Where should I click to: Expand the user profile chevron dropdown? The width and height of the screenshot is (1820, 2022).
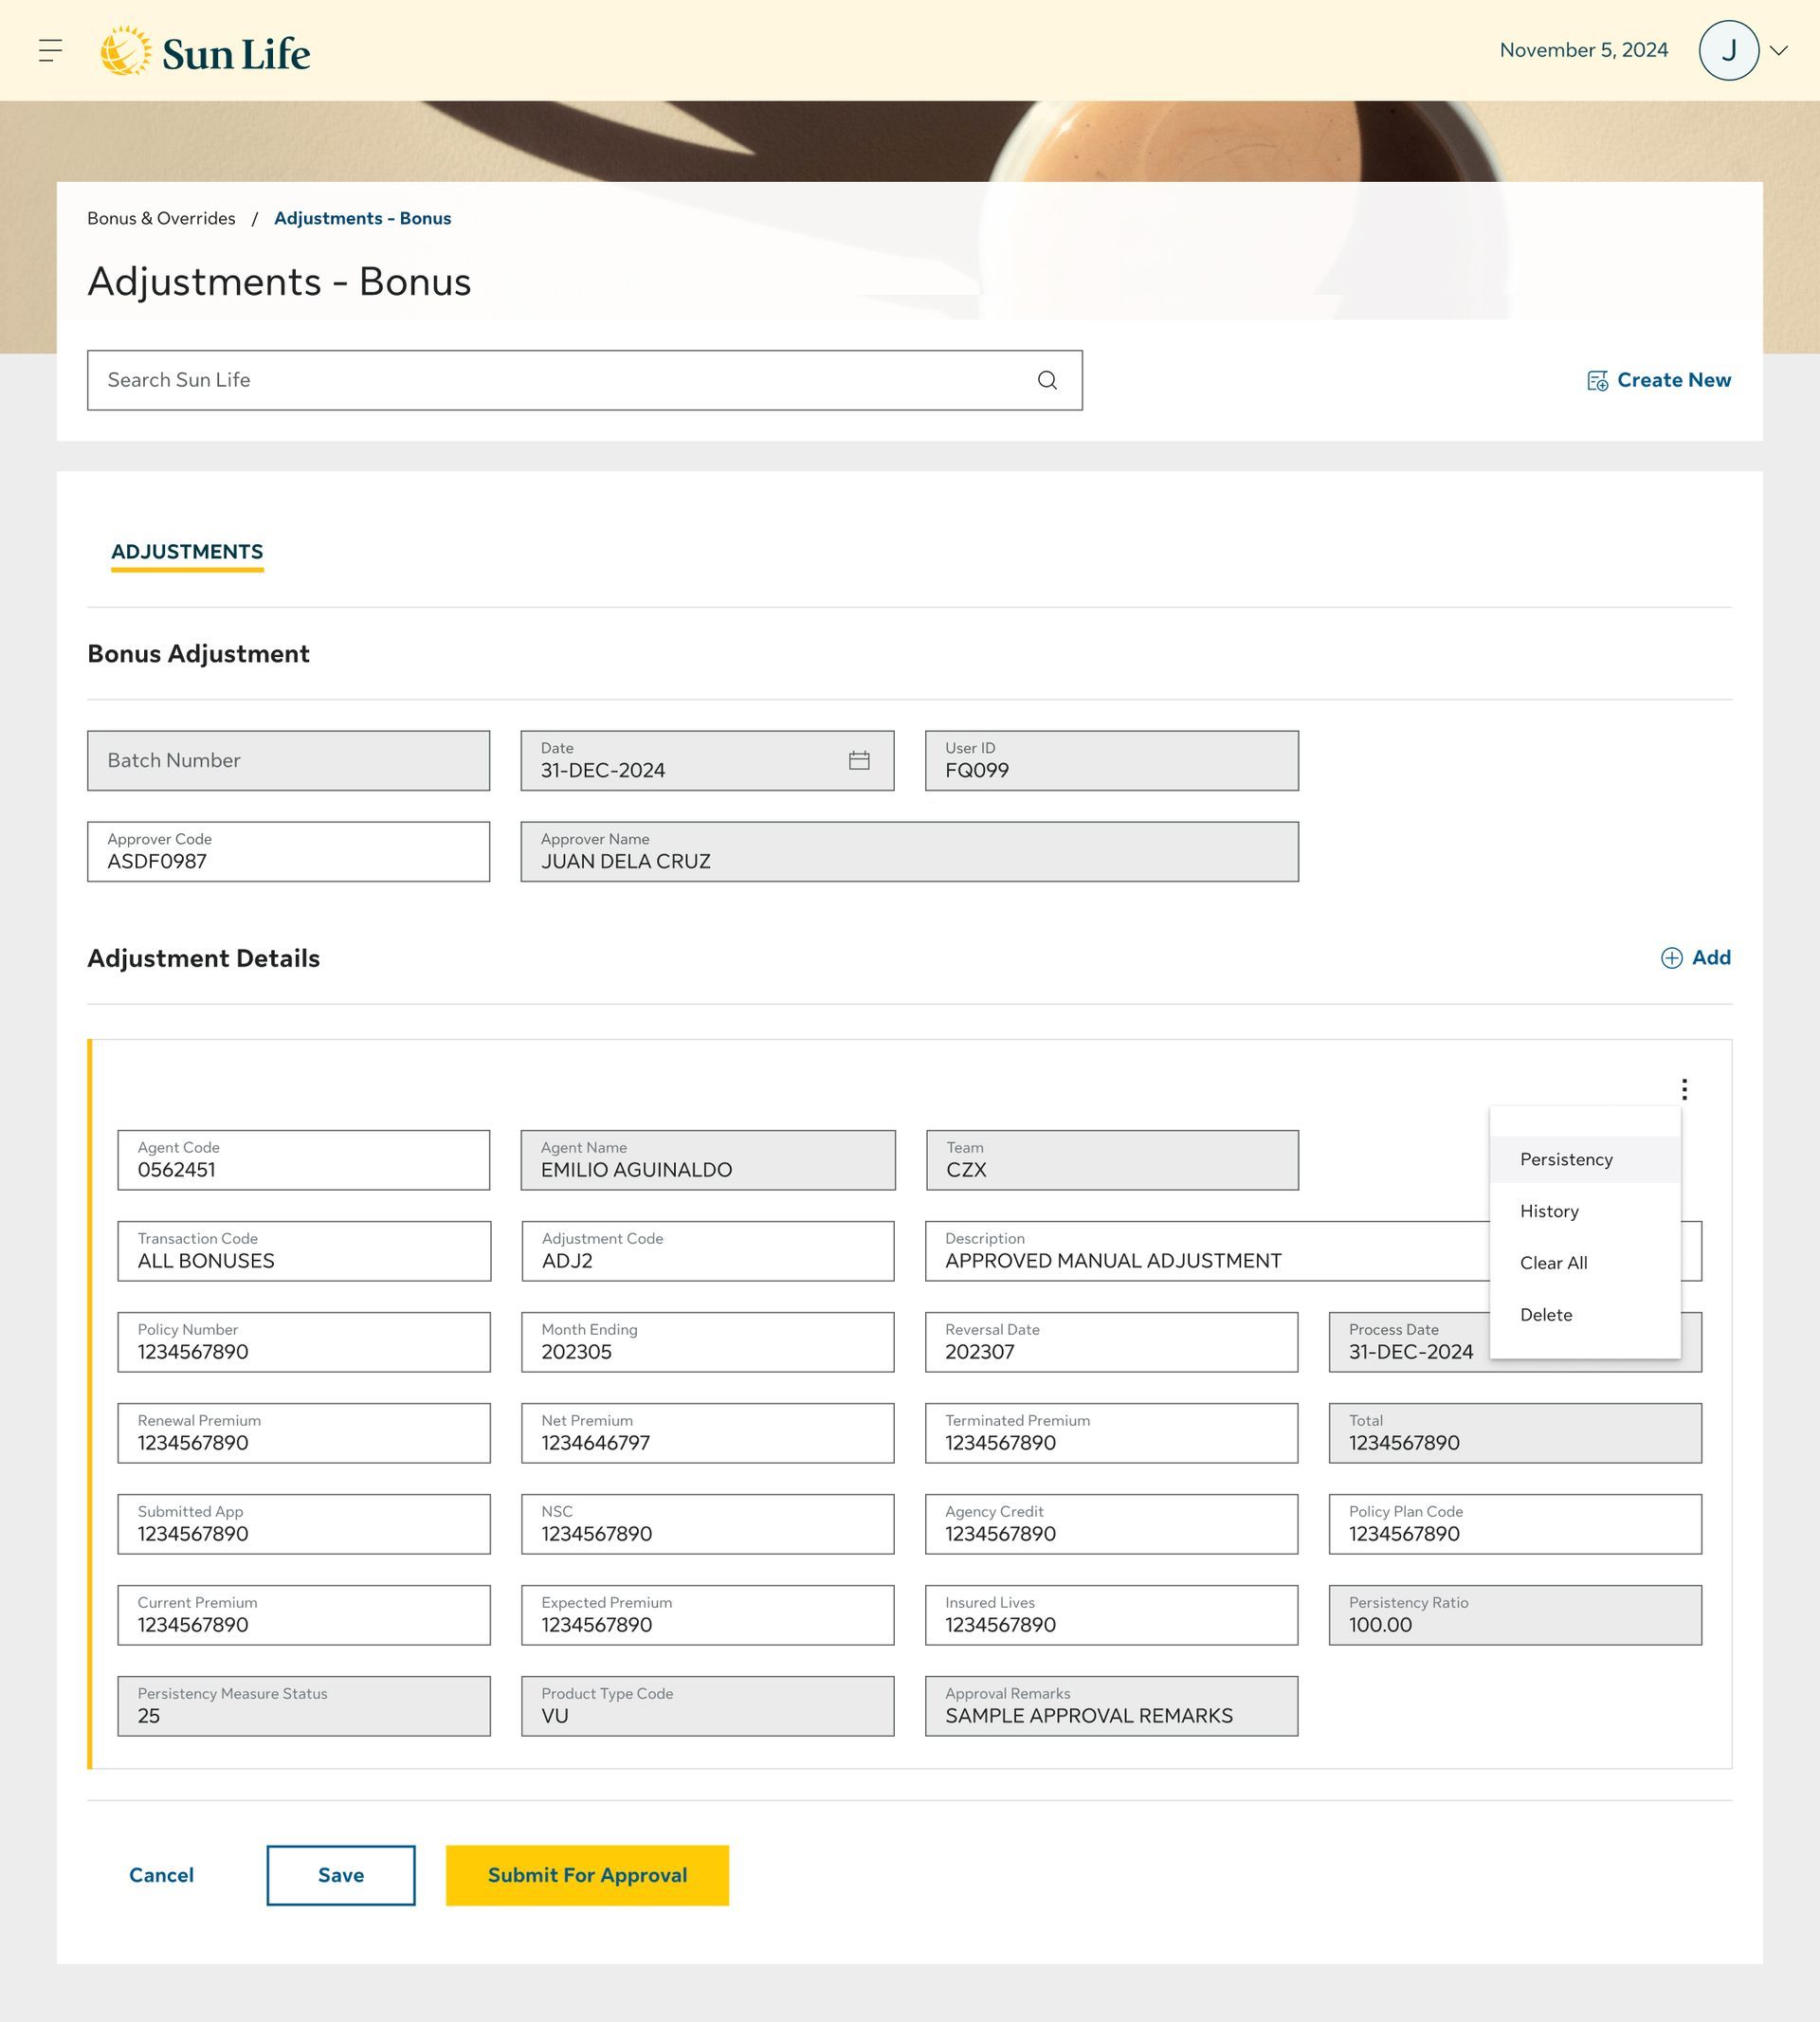click(1779, 50)
